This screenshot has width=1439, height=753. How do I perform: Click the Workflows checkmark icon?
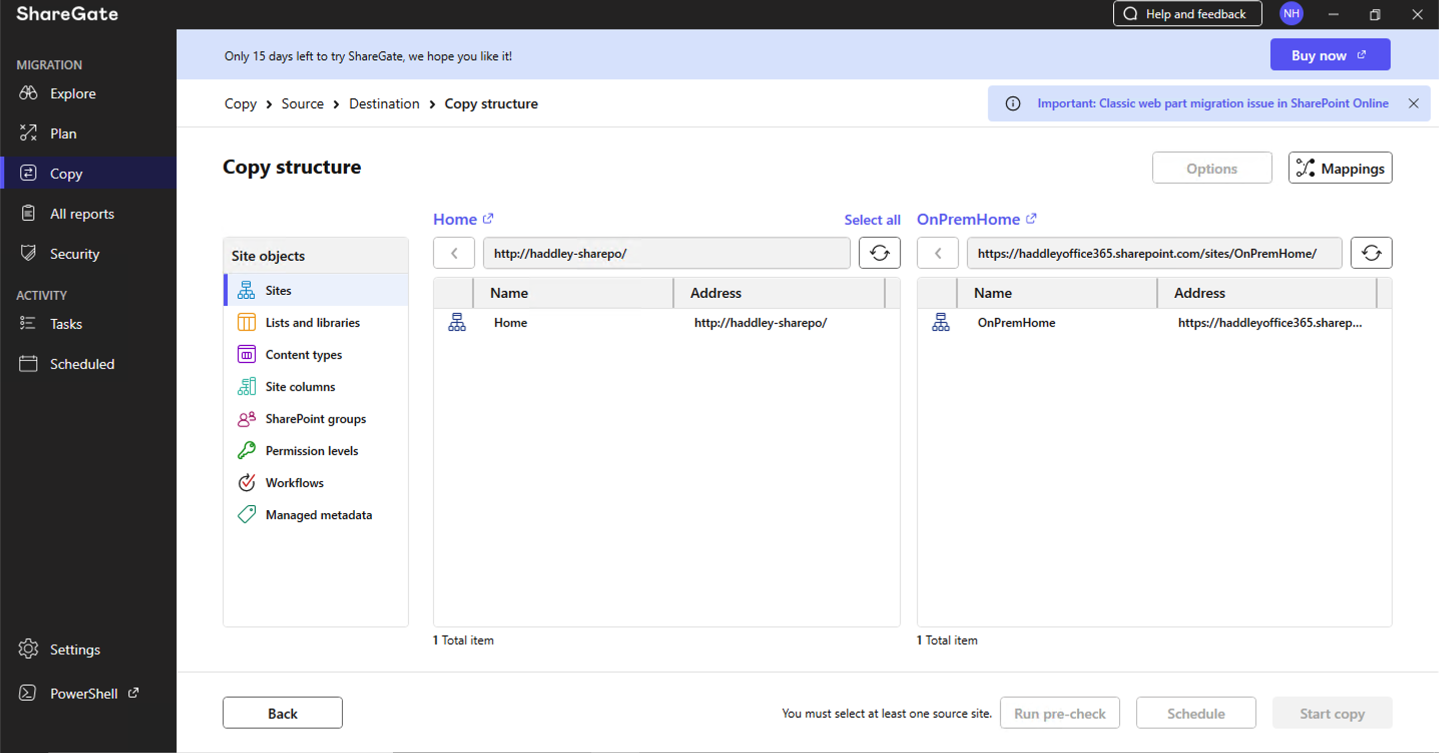[246, 482]
